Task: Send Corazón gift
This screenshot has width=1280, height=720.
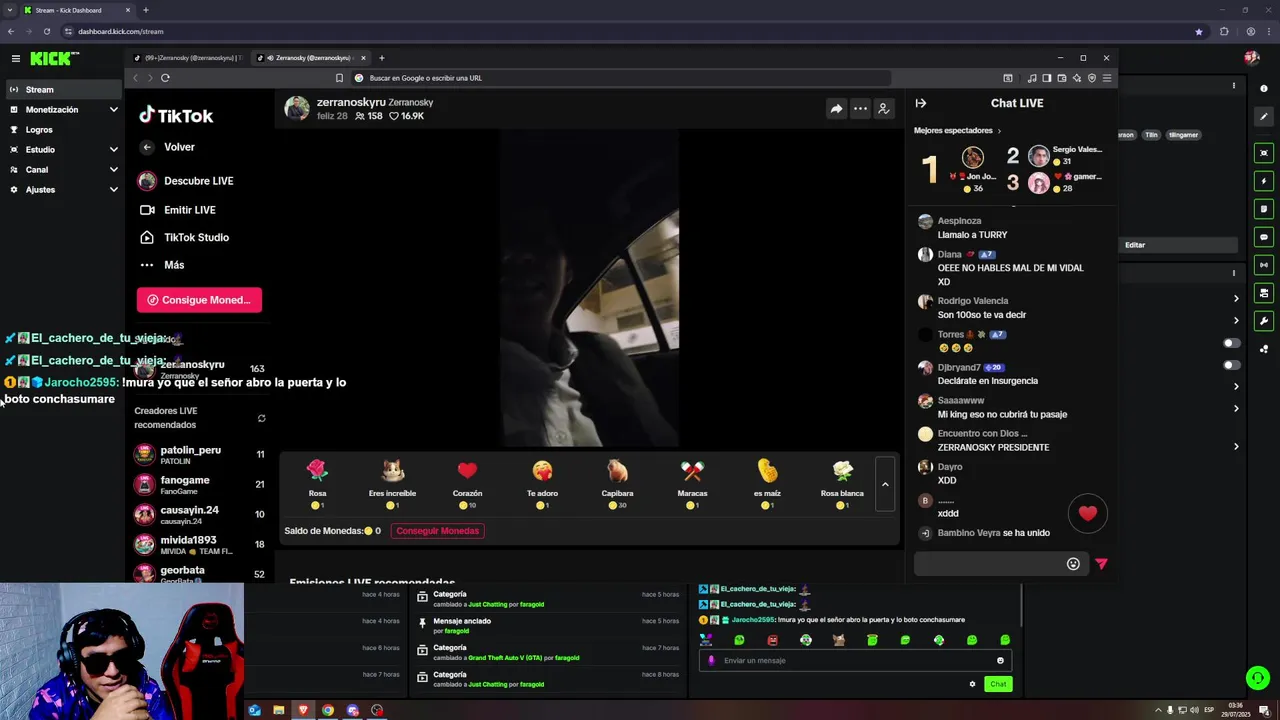Action: click(x=467, y=484)
